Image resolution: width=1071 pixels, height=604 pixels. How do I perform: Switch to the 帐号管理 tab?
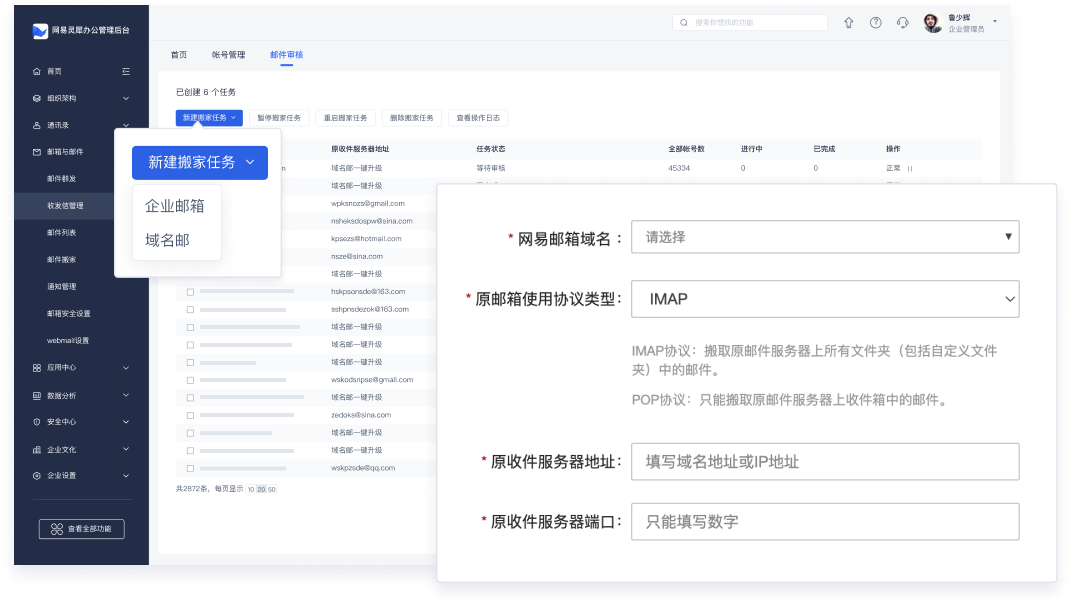(228, 55)
